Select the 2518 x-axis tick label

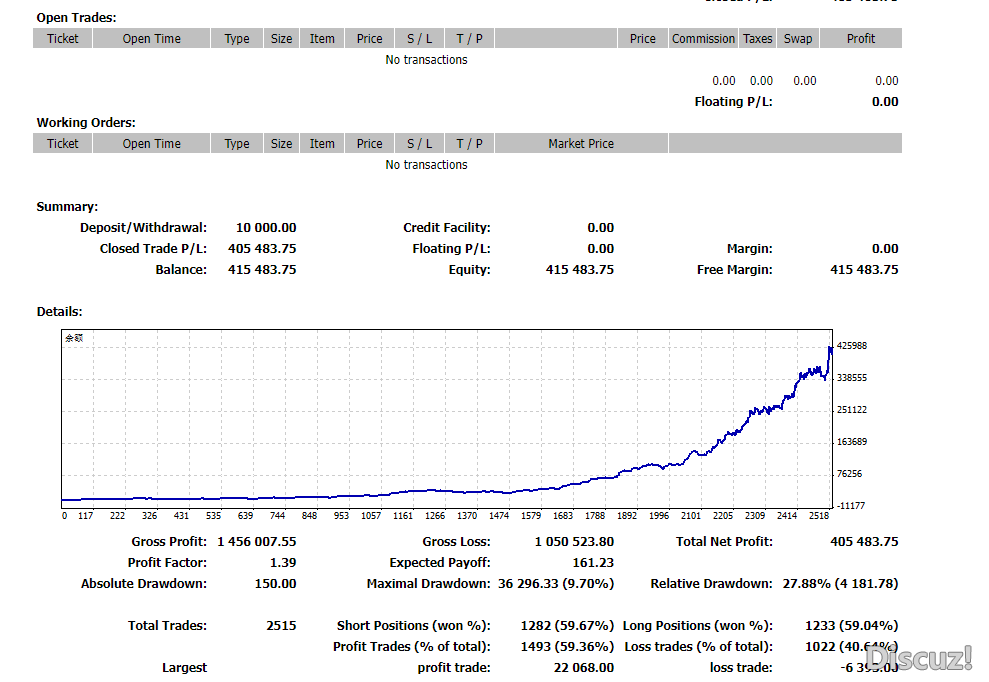tap(819, 515)
